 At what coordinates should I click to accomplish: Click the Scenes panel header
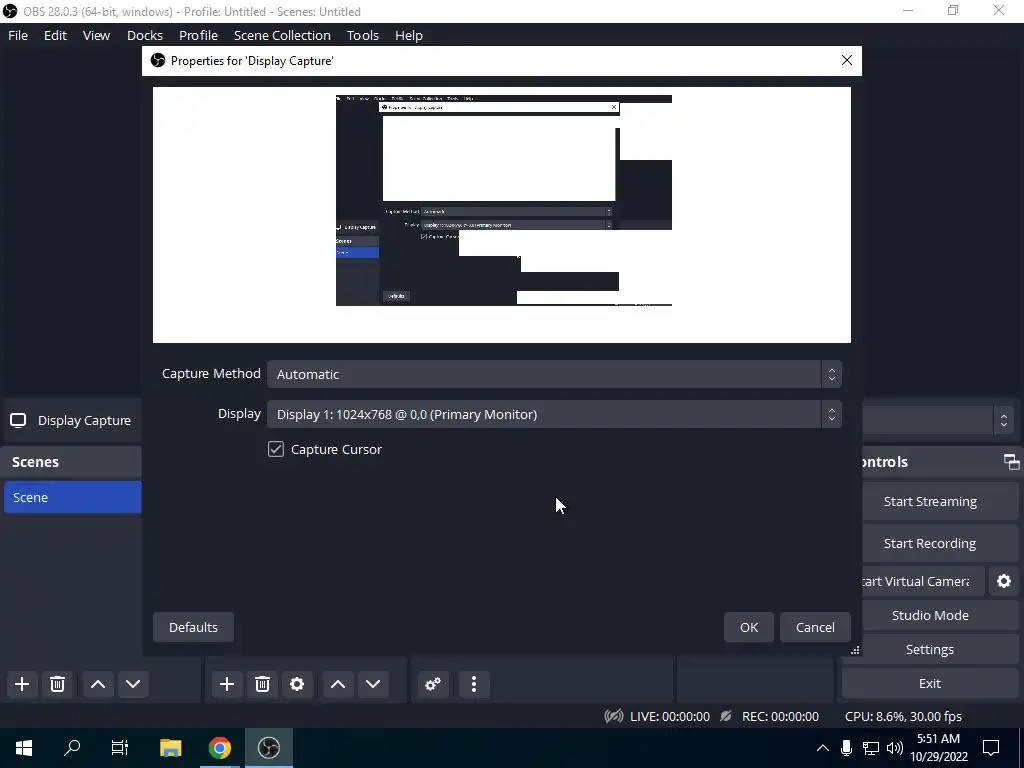coord(72,462)
